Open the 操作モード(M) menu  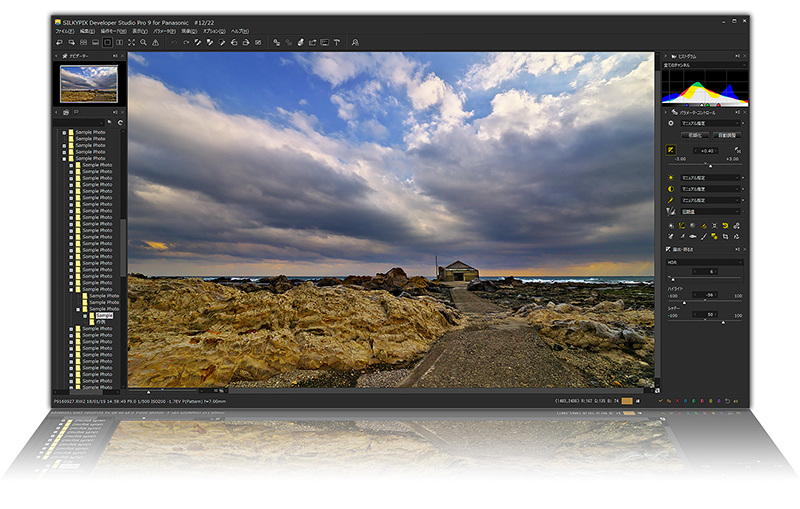113,31
